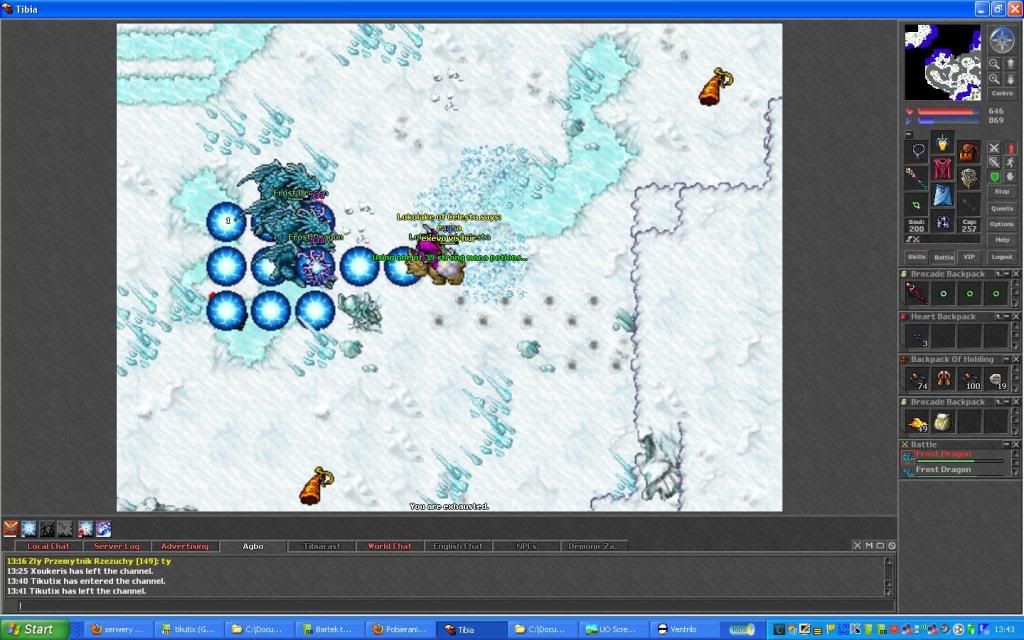
Task: Minimize the second Brocade Backpack container
Action: click(1006, 402)
